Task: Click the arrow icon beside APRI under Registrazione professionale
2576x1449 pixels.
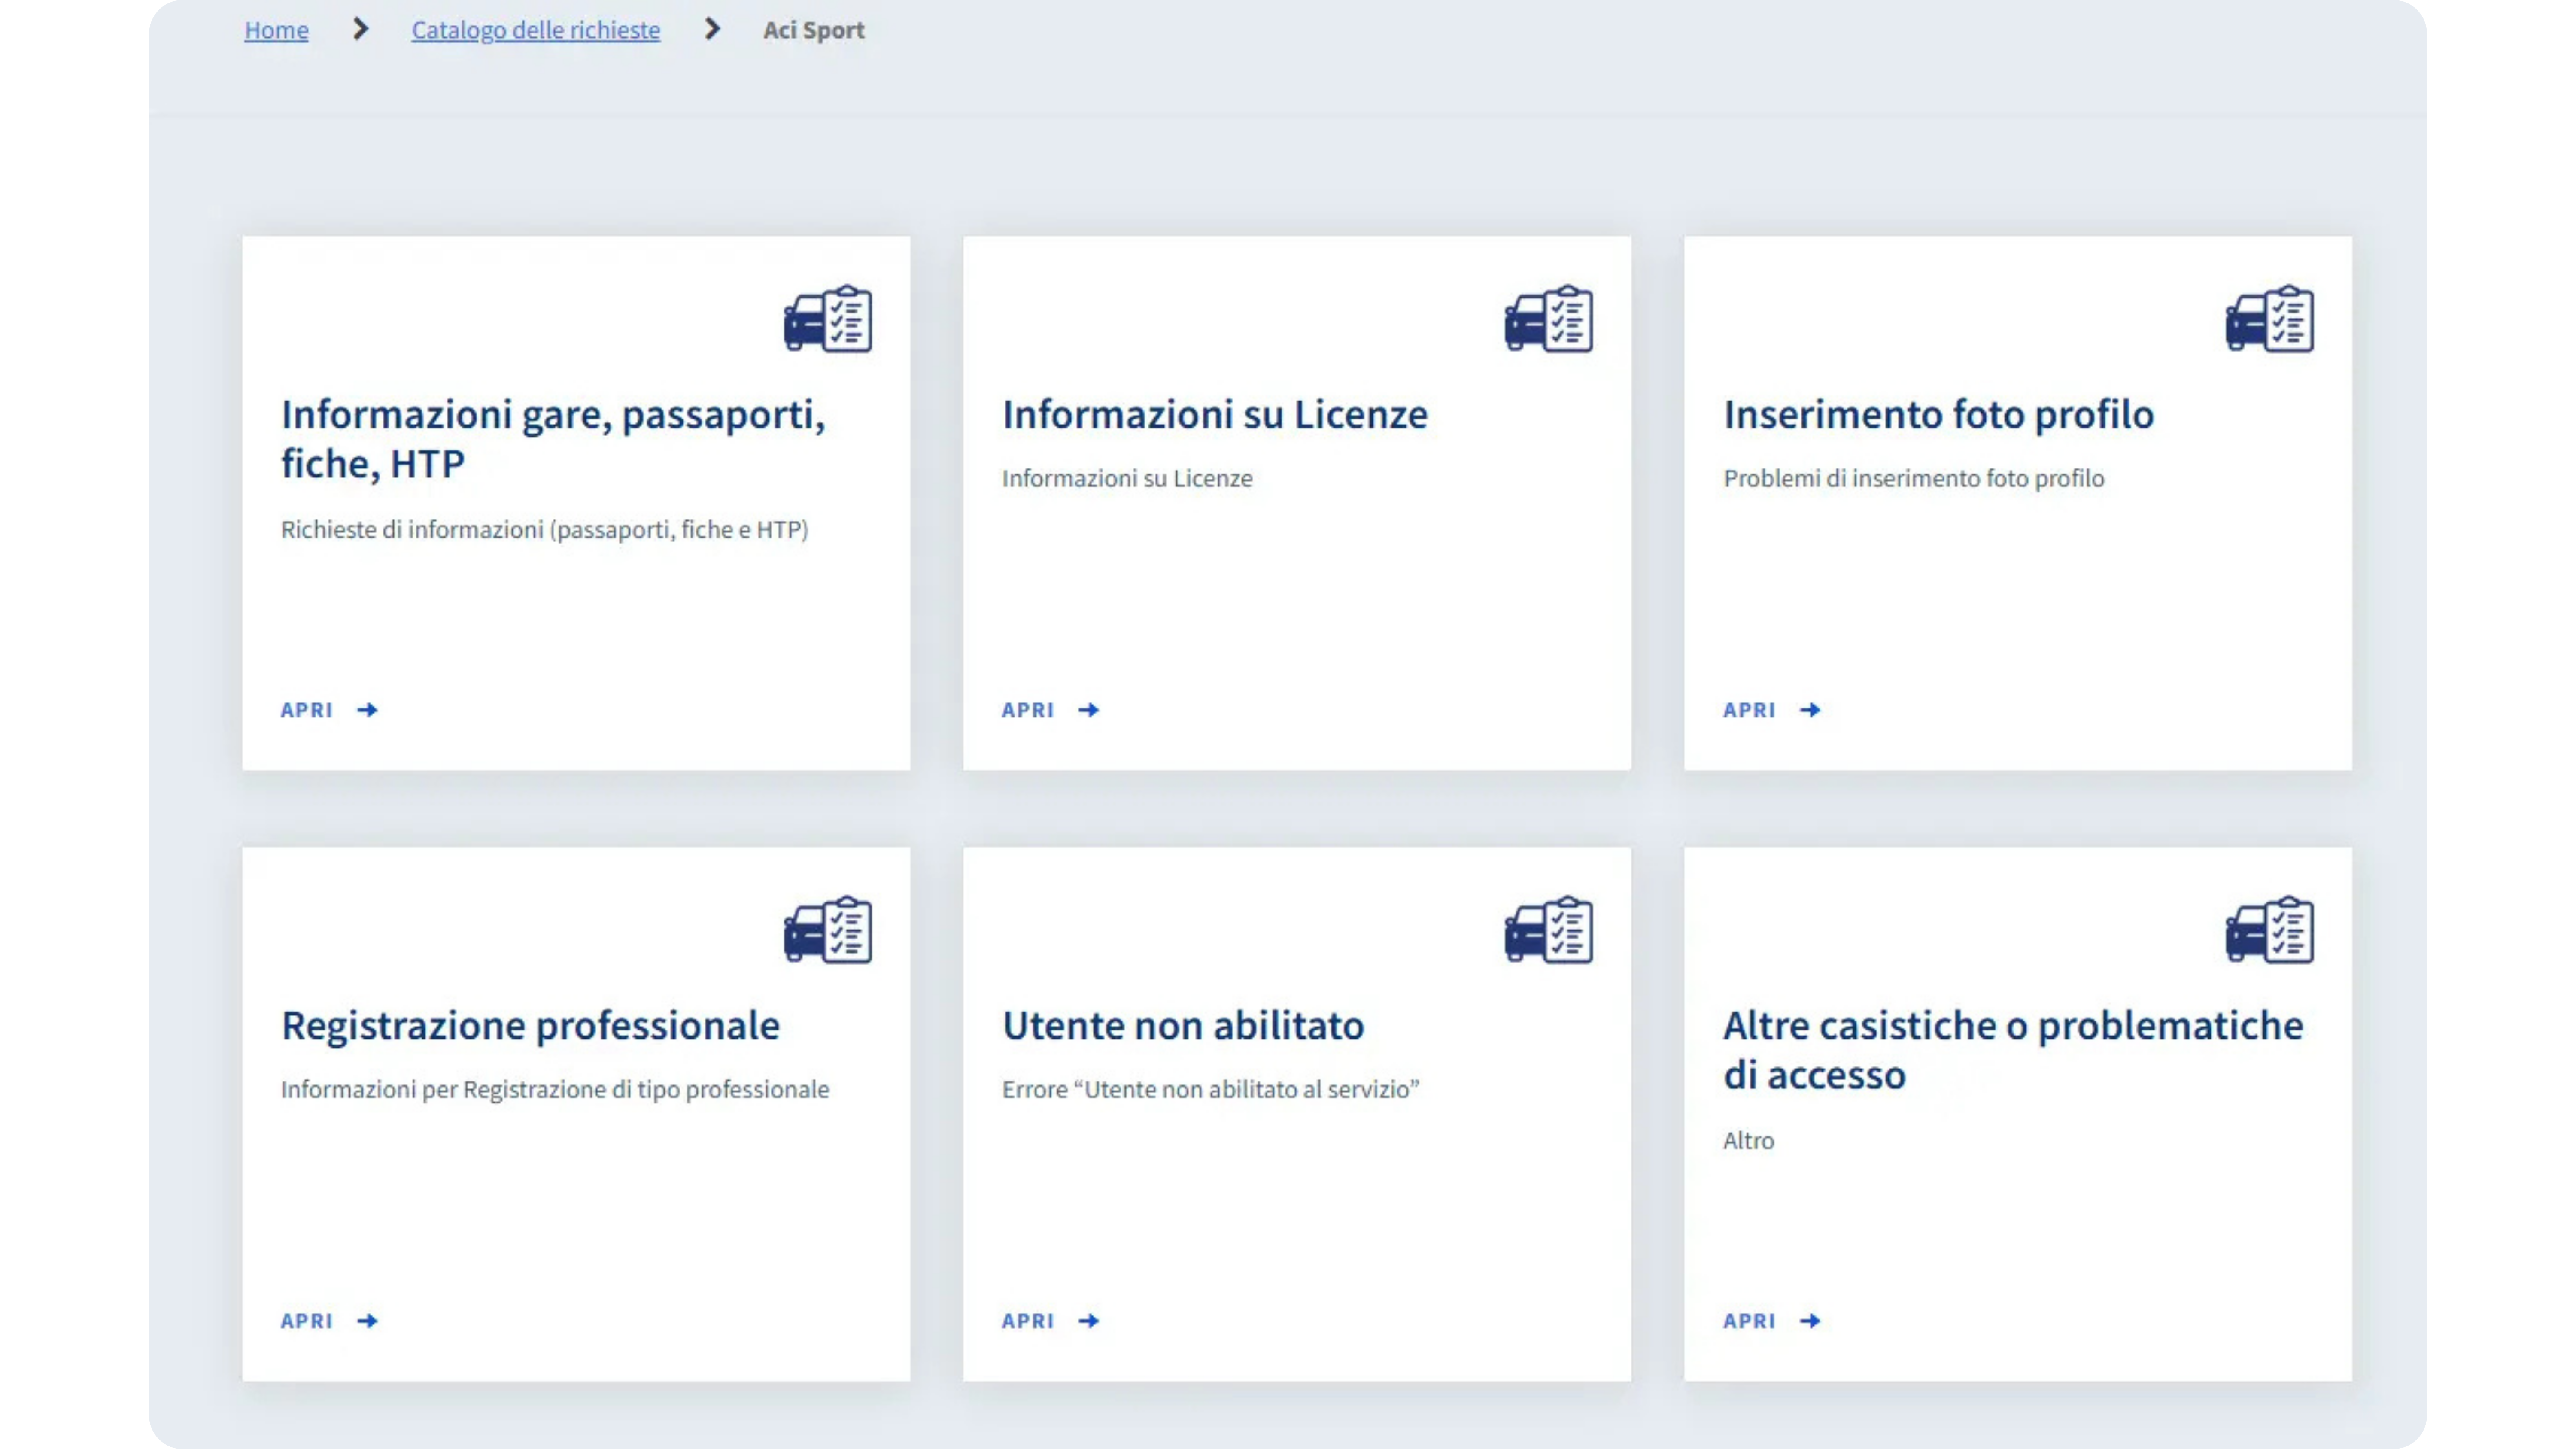Action: 368,1321
